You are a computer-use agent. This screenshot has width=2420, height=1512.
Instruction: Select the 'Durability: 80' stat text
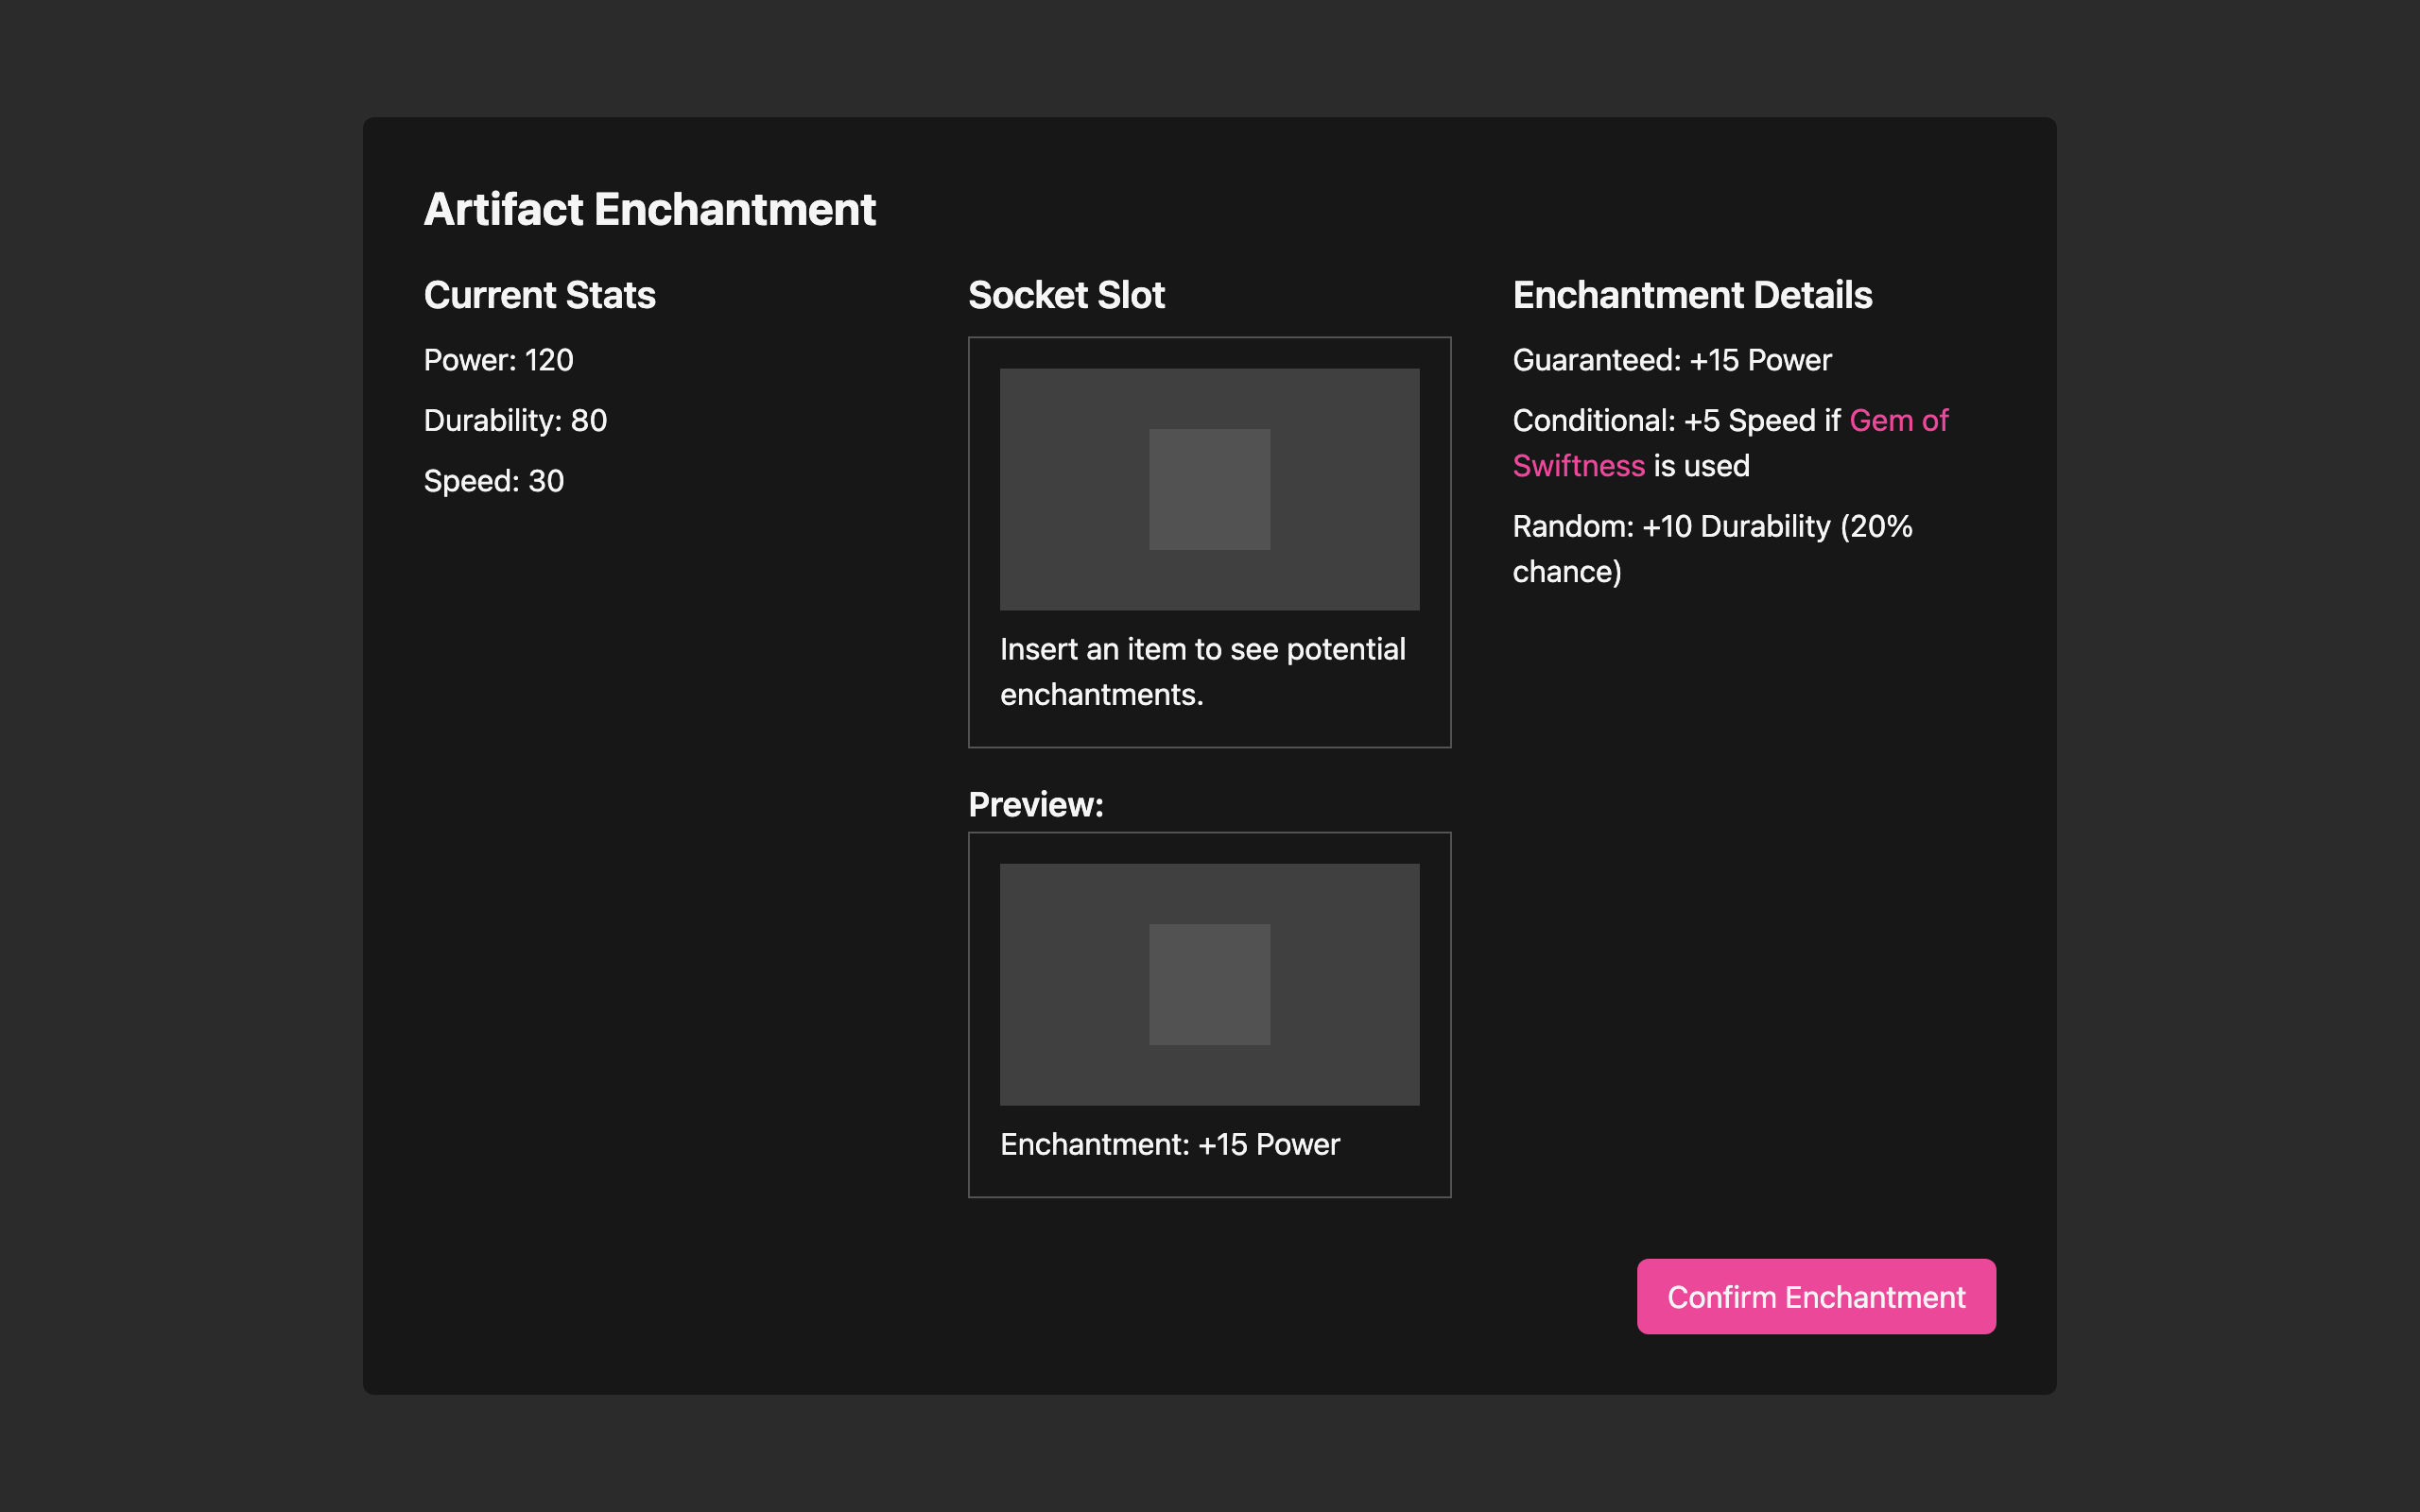click(515, 420)
